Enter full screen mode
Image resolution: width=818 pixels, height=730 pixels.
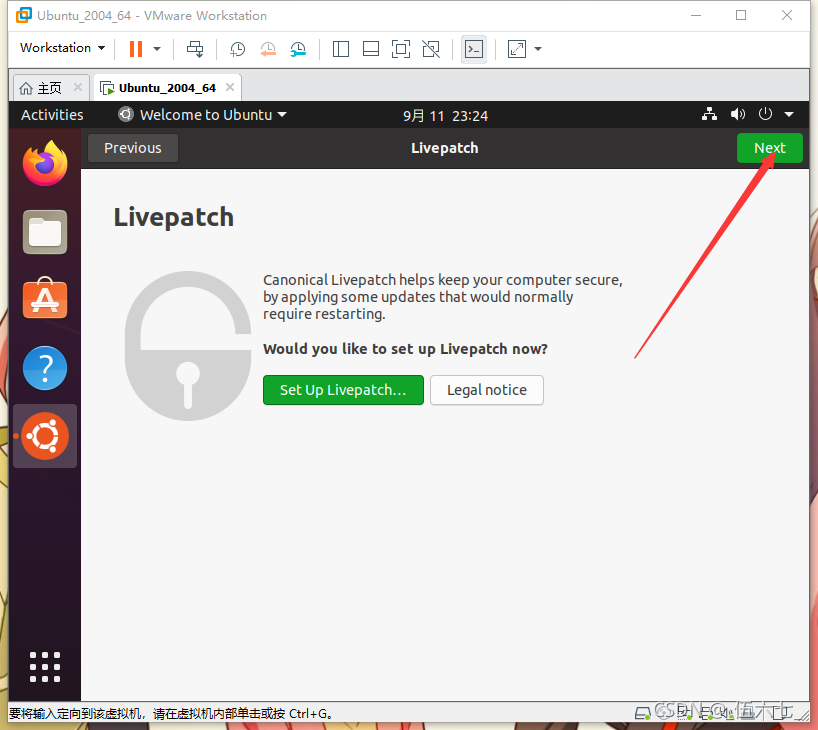tap(401, 49)
